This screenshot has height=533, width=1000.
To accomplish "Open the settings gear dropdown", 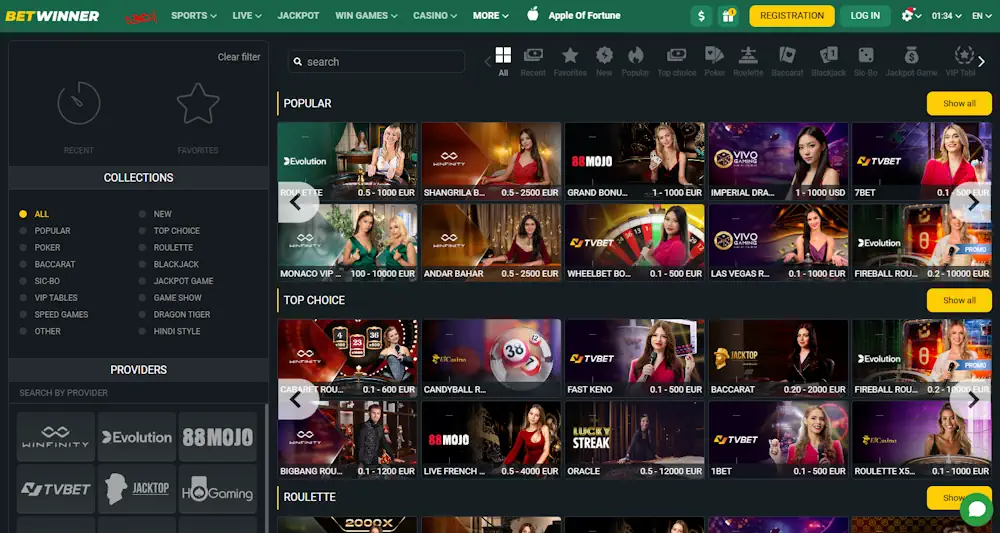I will coord(911,16).
